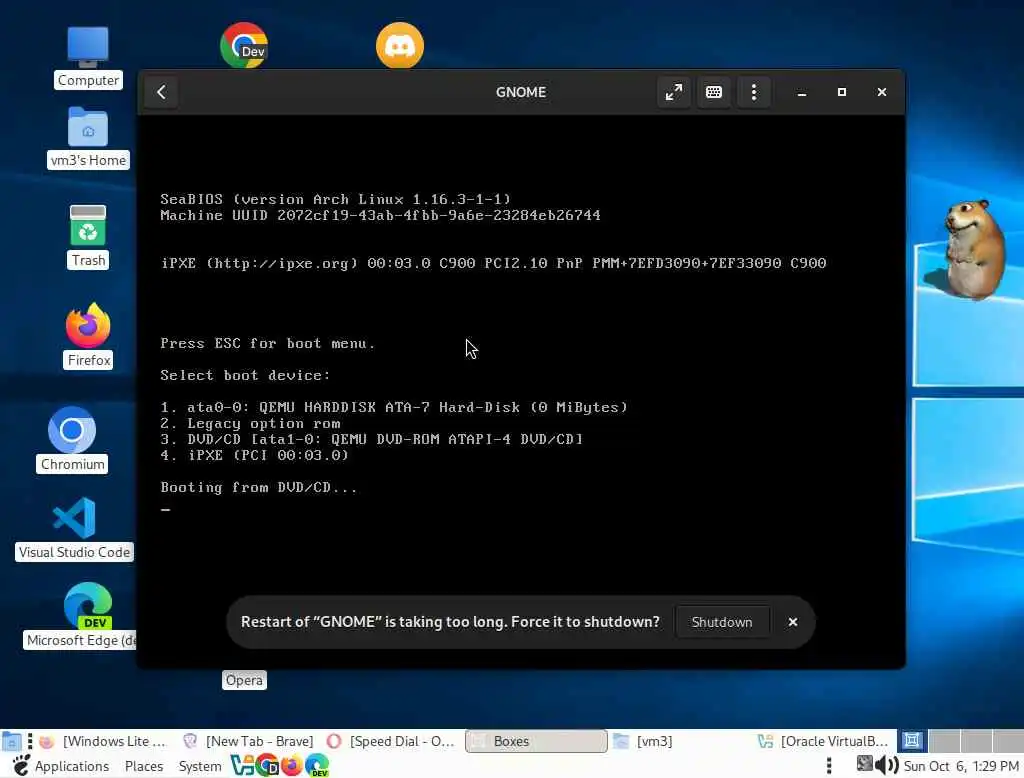Click the notification area handle dots
The height and width of the screenshot is (778, 1024).
point(829,766)
